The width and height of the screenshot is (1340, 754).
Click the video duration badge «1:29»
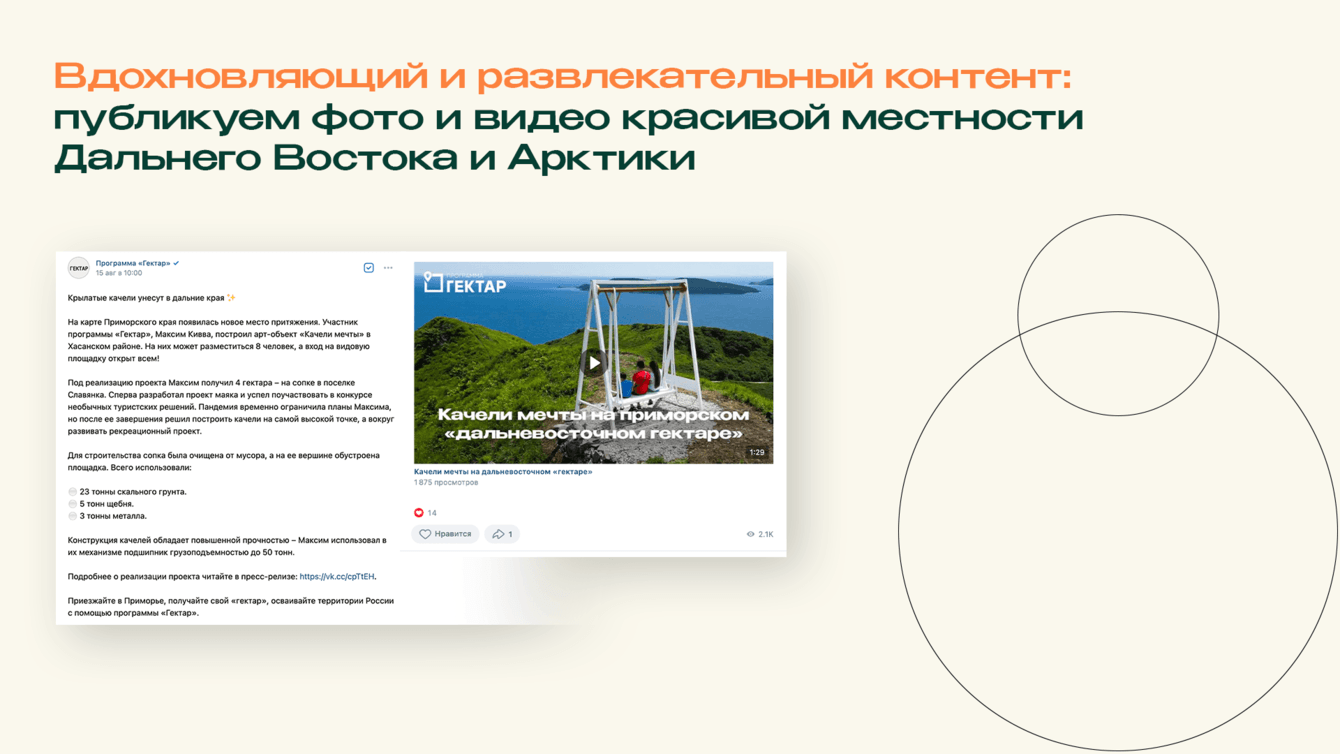[757, 453]
